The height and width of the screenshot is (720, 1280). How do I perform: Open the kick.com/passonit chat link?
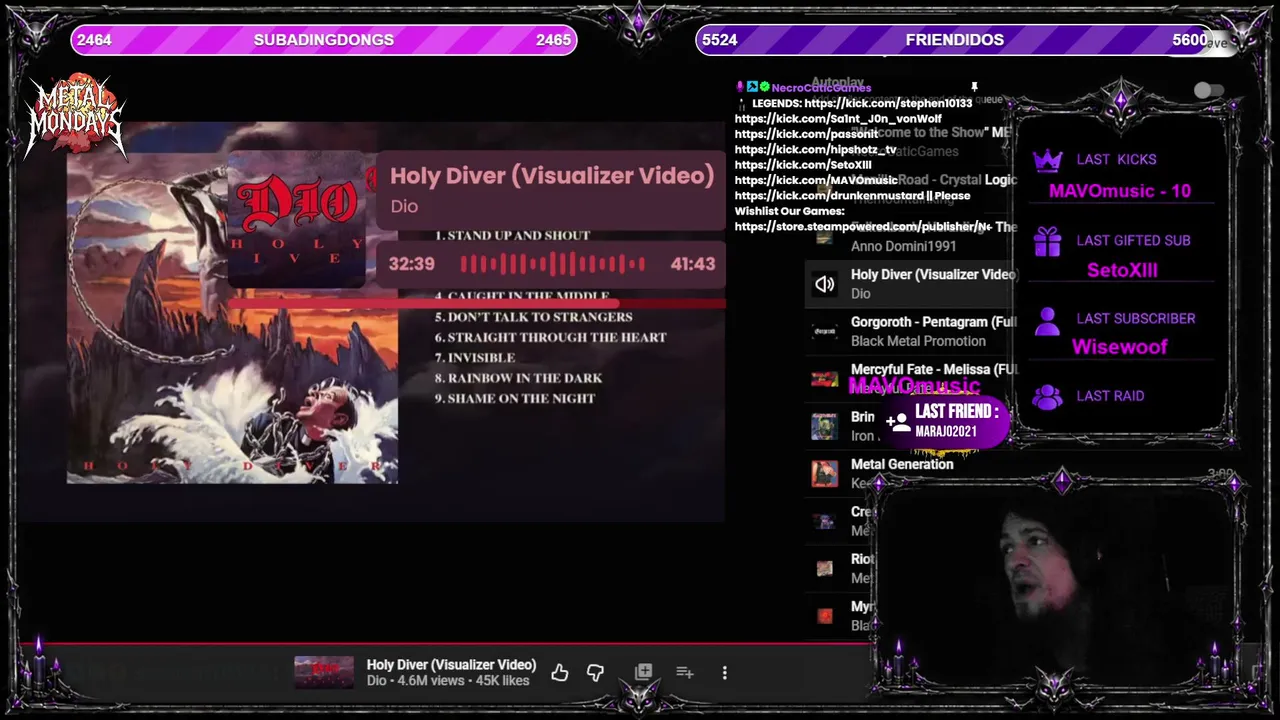806,134
